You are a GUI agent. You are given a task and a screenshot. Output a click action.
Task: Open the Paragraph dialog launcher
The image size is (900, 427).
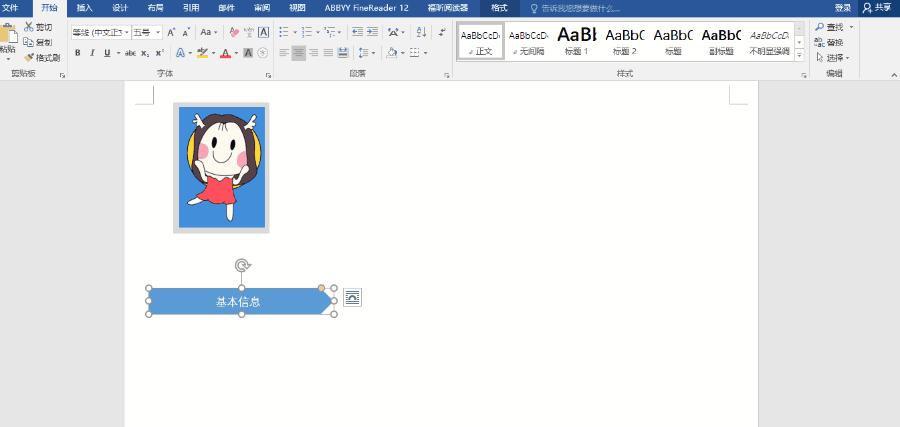pyautogui.click(x=447, y=75)
